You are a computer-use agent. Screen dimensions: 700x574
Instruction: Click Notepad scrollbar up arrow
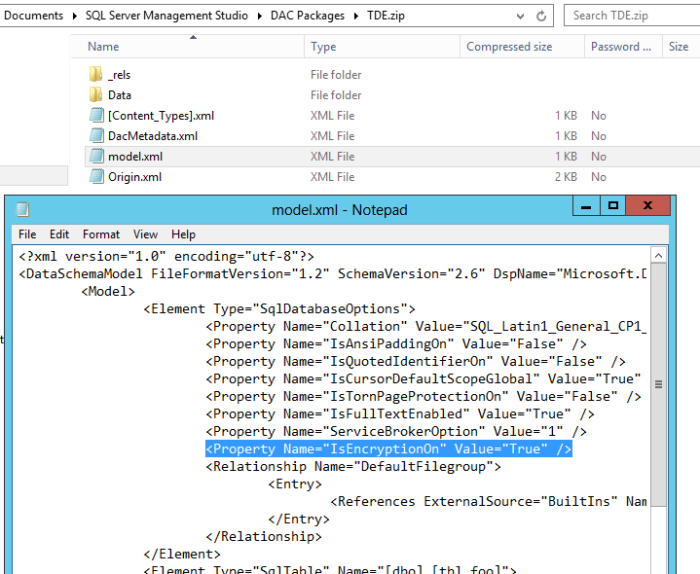[657, 256]
